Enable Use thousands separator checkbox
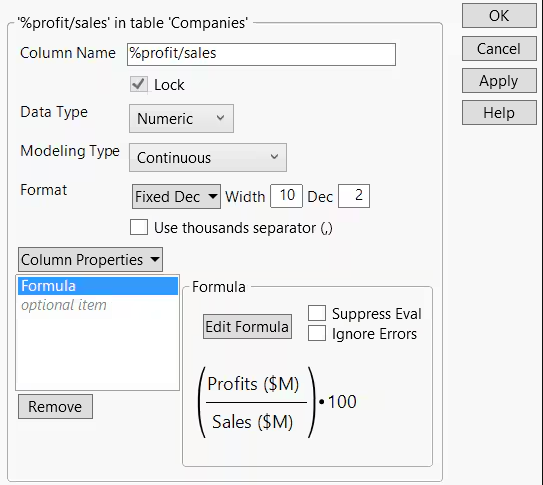 (139, 227)
